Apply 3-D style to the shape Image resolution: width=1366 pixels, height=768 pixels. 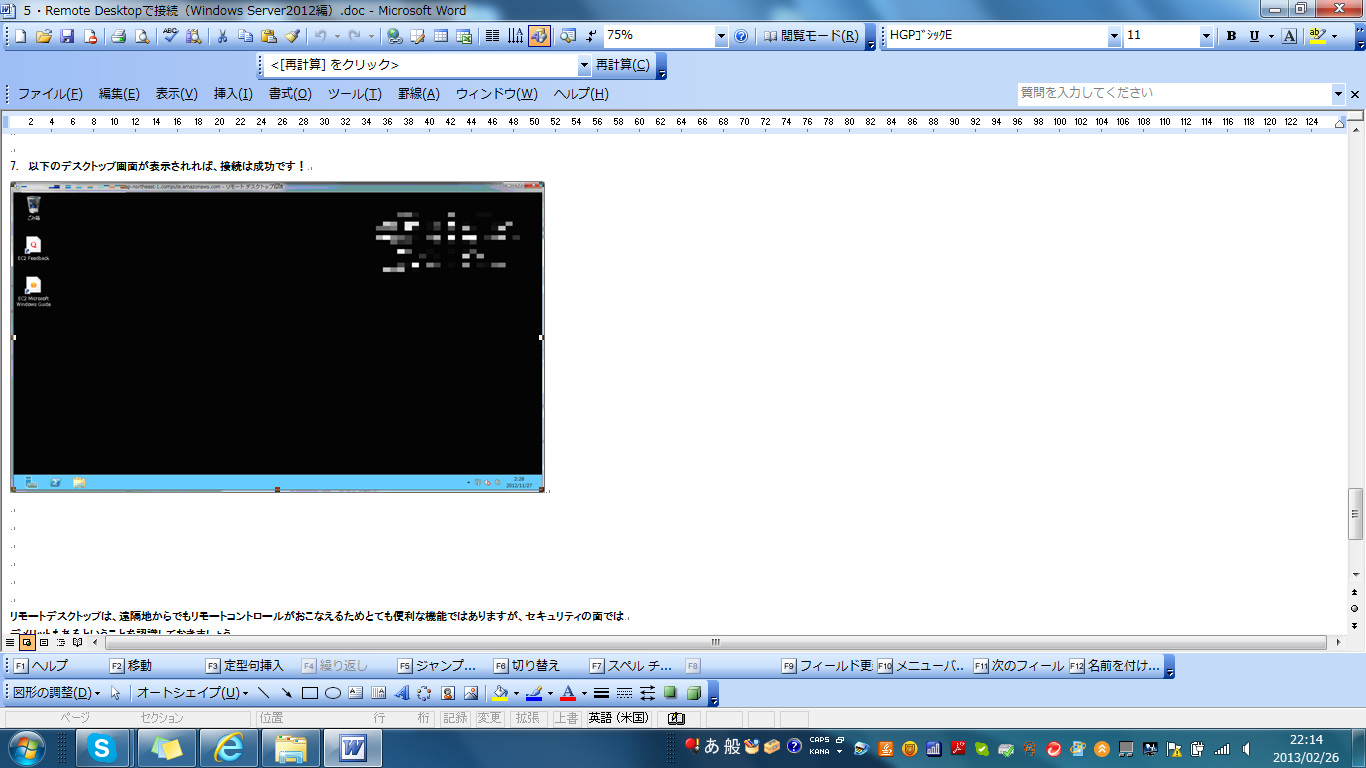click(x=693, y=693)
